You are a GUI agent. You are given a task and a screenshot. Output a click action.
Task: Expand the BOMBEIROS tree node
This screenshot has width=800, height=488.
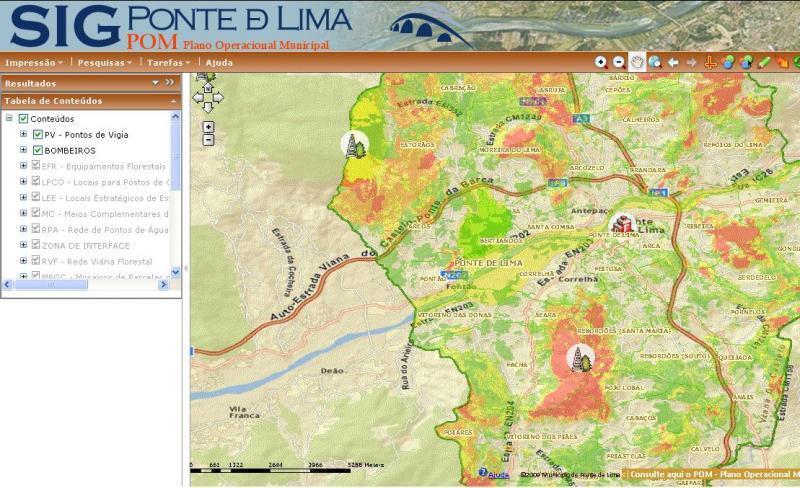pos(23,150)
